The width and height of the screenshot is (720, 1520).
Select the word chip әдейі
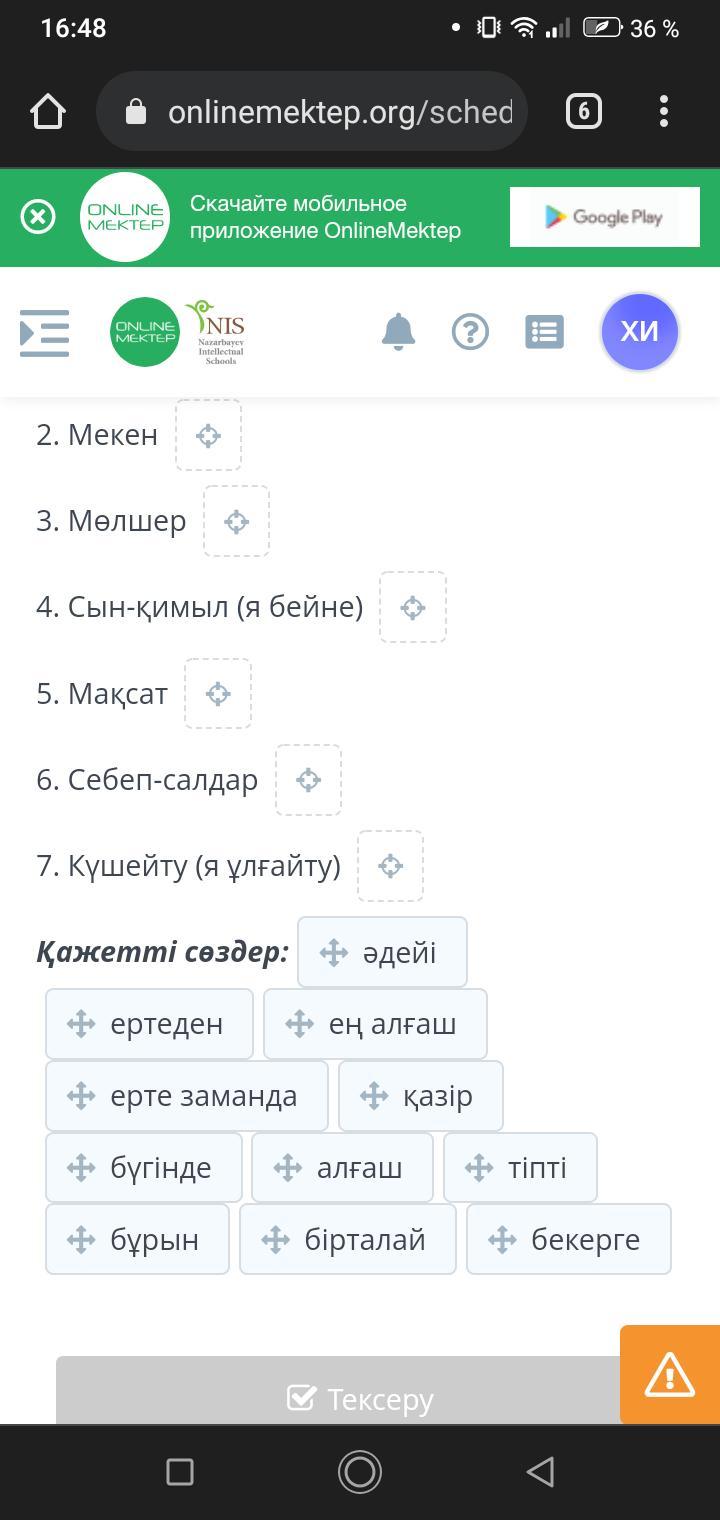pyautogui.click(x=382, y=952)
